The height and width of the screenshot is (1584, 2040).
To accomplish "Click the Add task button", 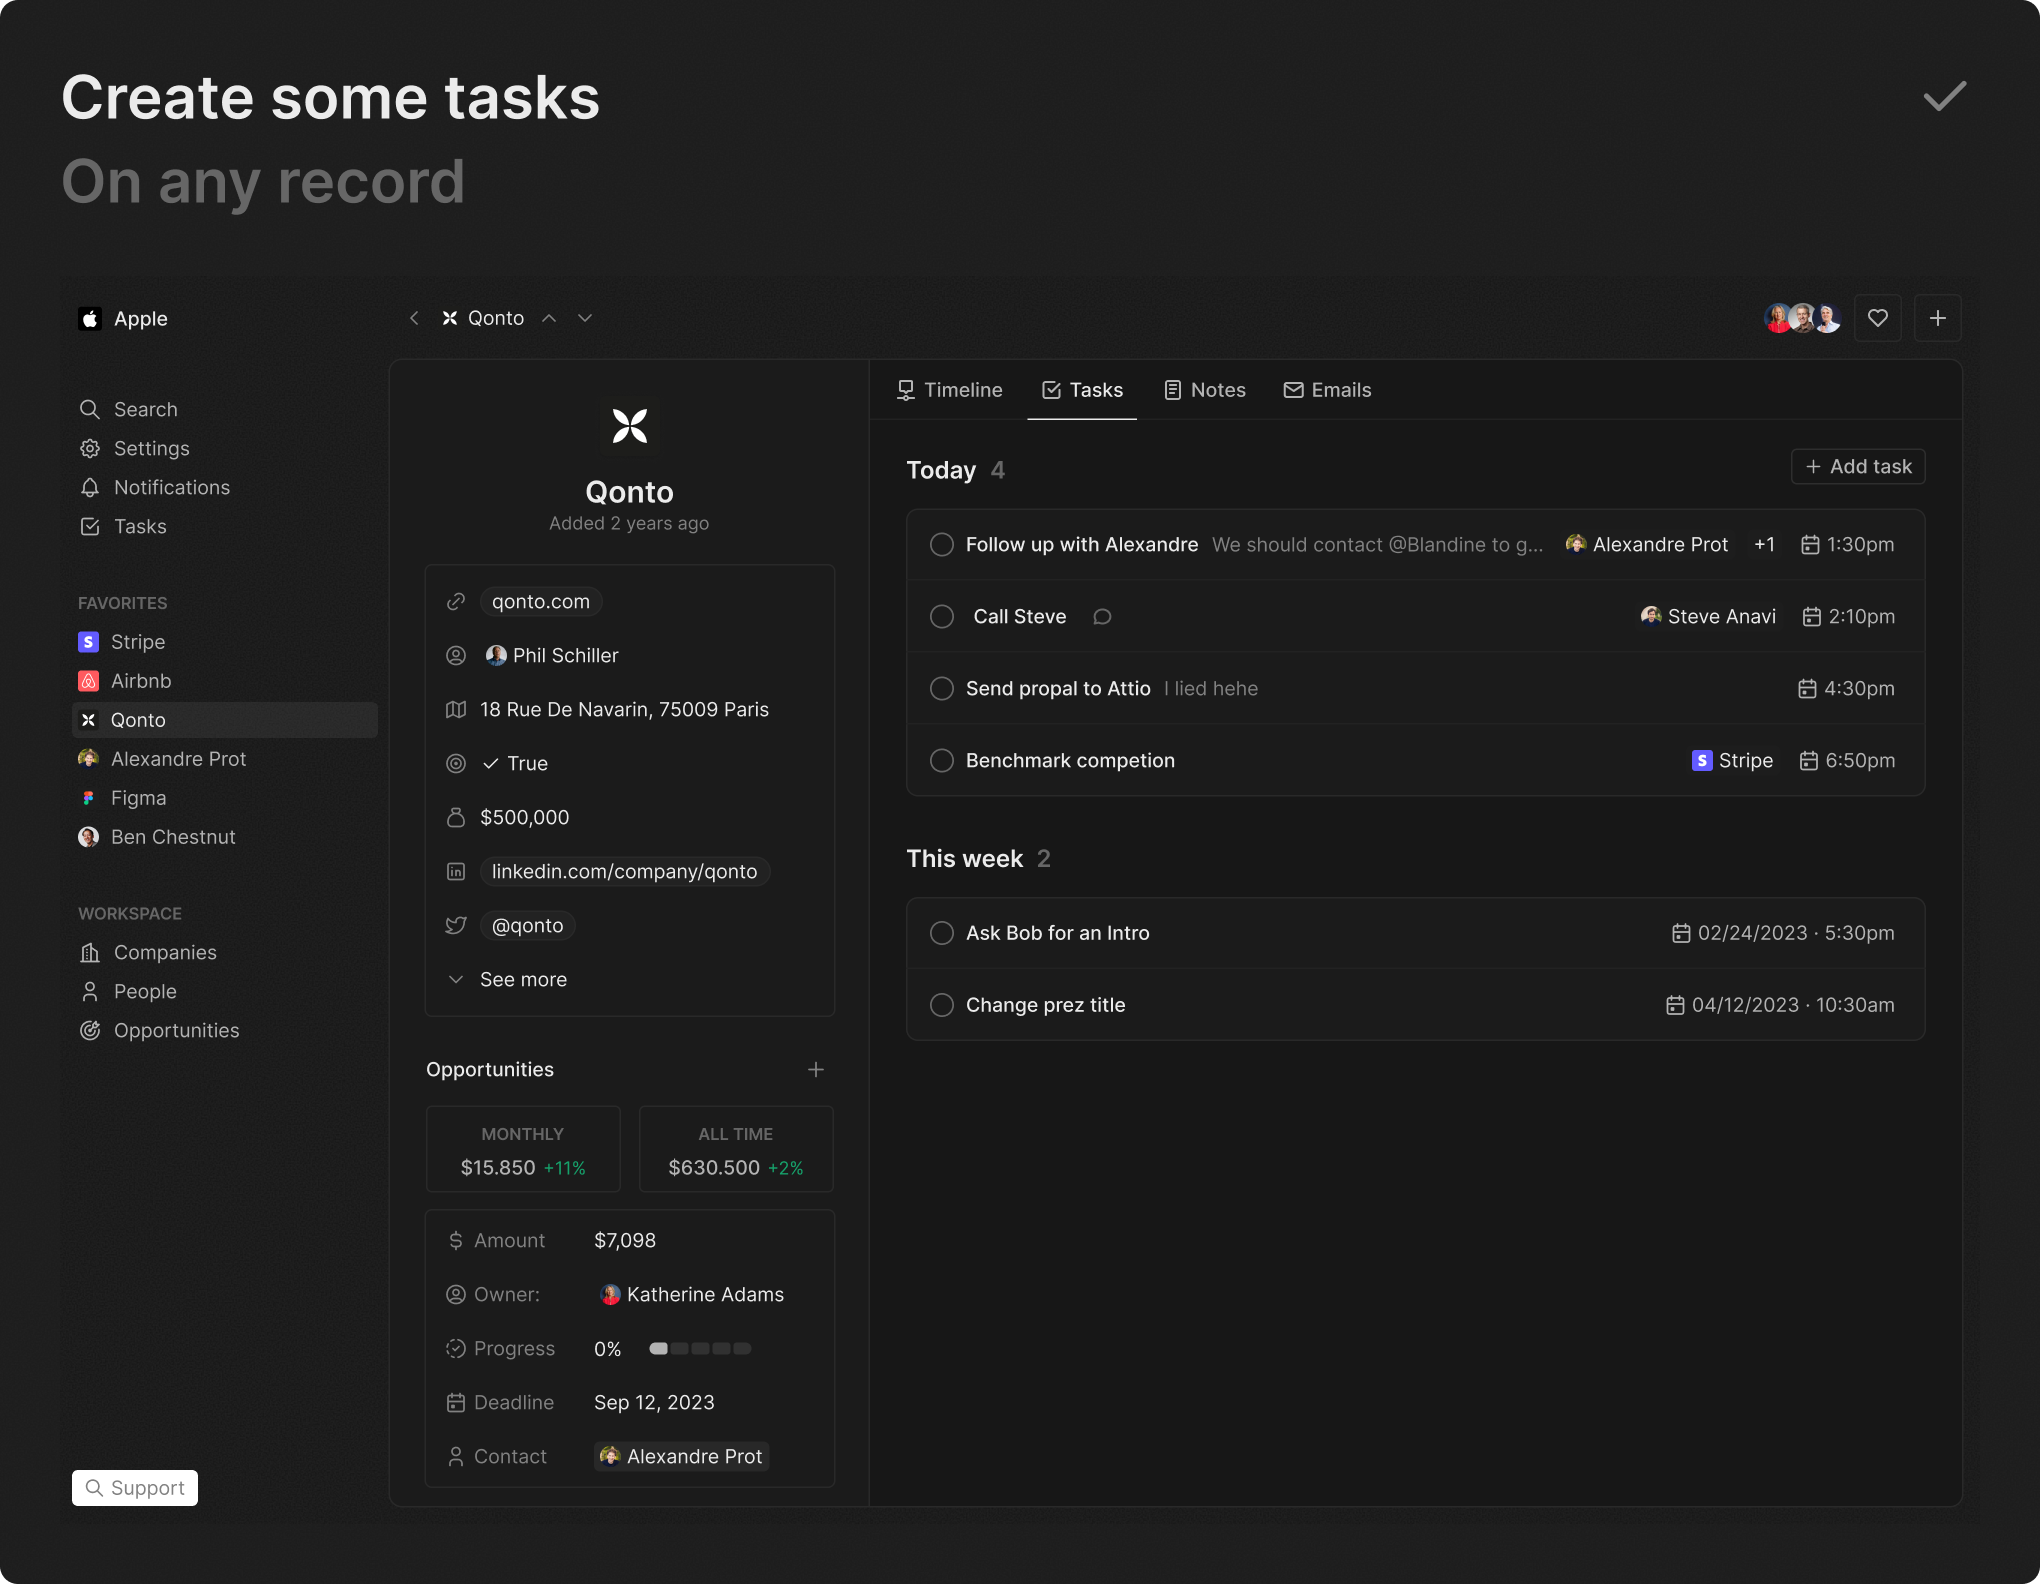I will (x=1858, y=467).
